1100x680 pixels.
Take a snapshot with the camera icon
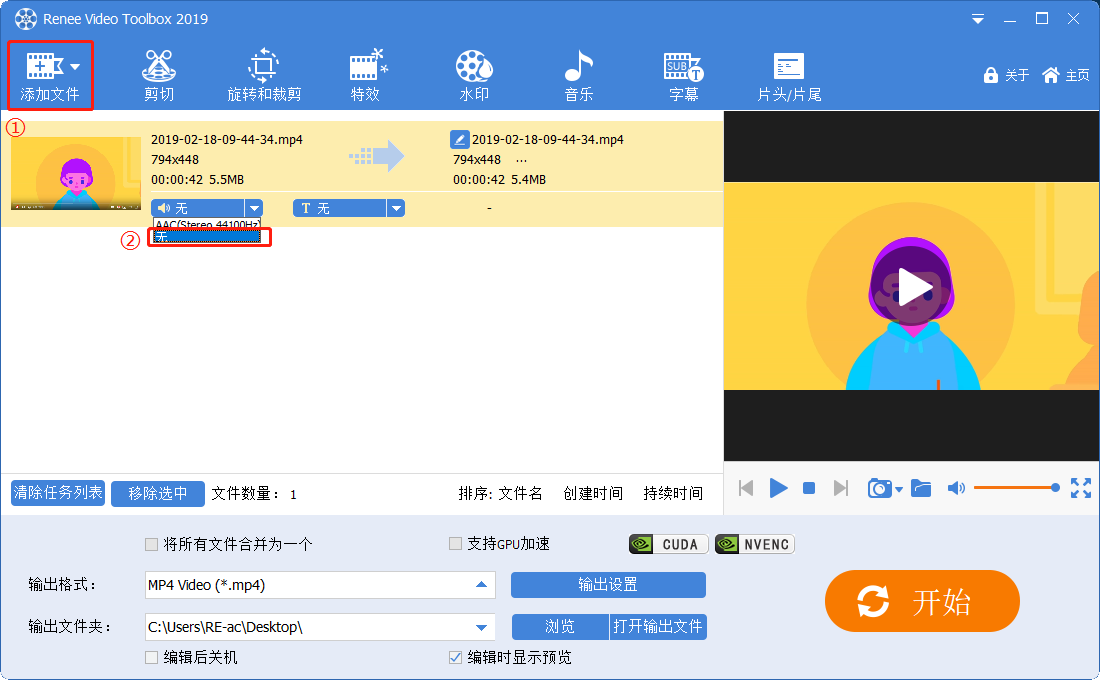pyautogui.click(x=879, y=488)
